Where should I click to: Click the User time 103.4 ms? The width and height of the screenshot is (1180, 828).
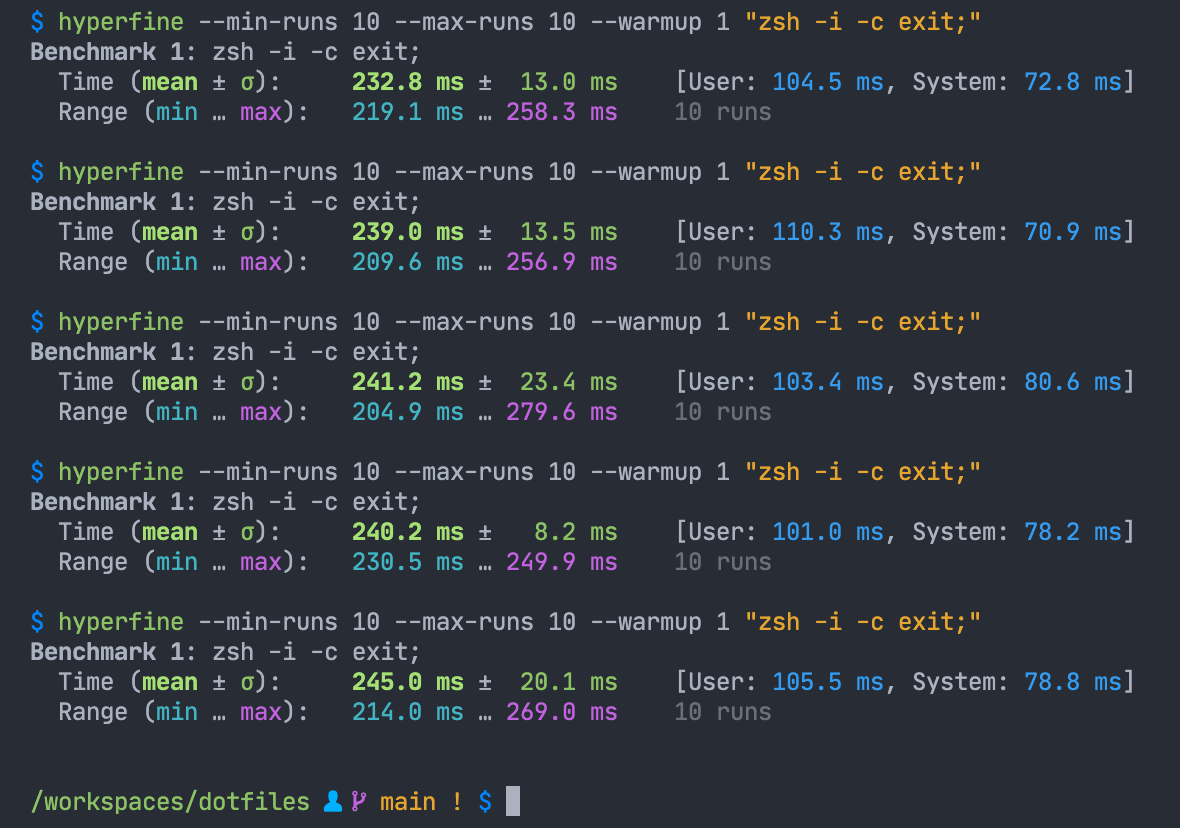point(828,382)
